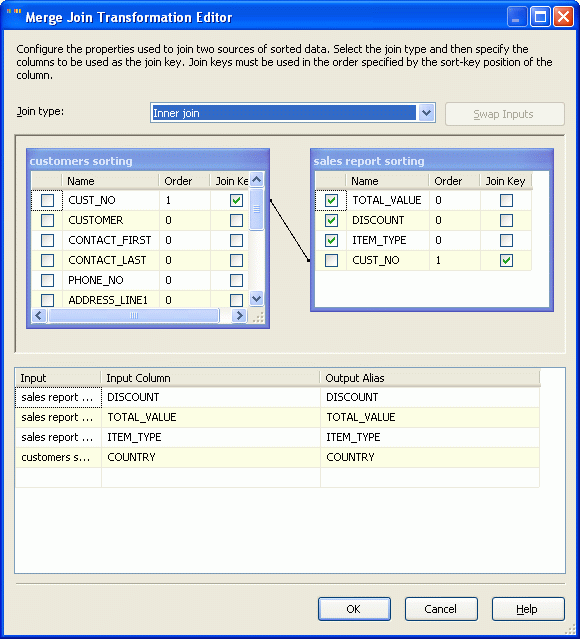
Task: Click the Order column header in customers sorting
Action: pyautogui.click(x=185, y=181)
